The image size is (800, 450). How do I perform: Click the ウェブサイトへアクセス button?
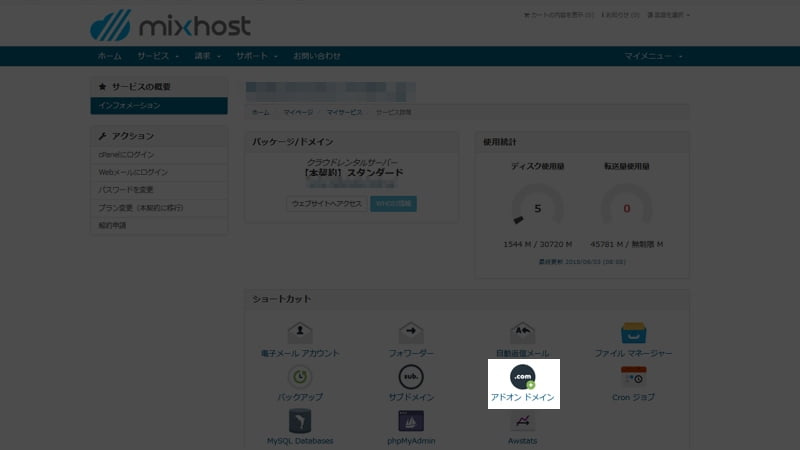[324, 203]
